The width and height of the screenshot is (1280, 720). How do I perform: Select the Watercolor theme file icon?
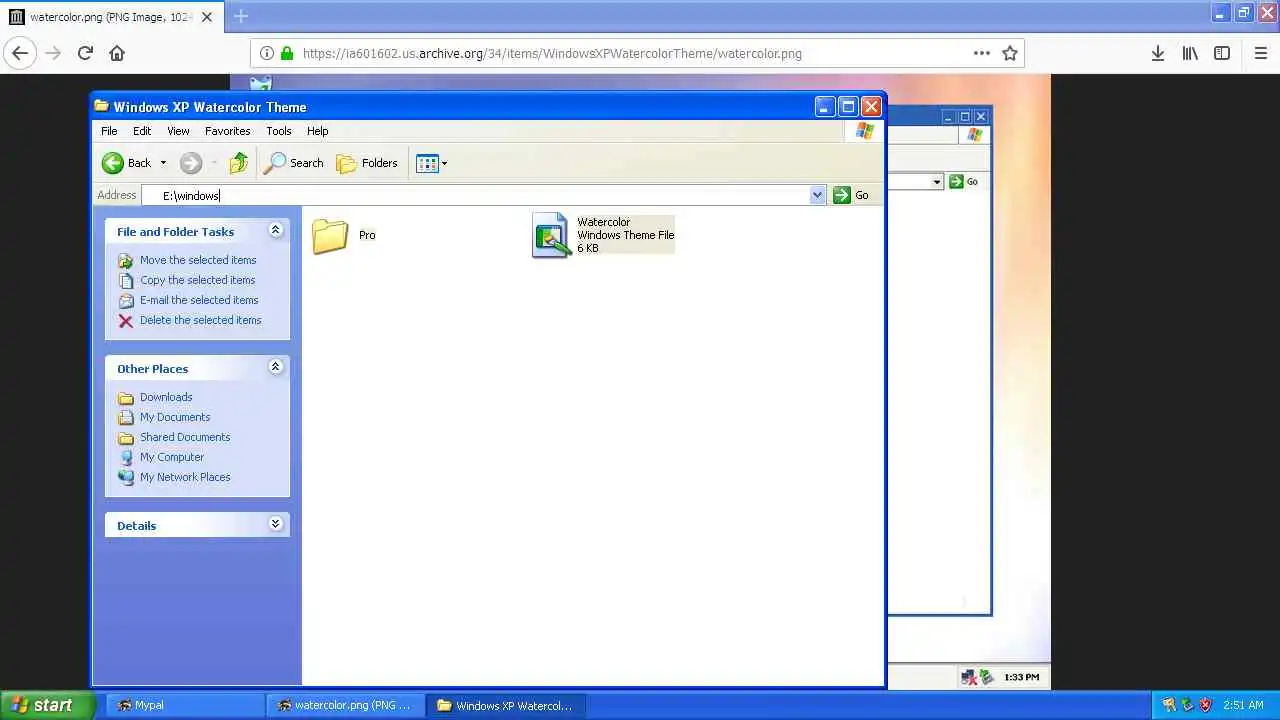pos(552,235)
